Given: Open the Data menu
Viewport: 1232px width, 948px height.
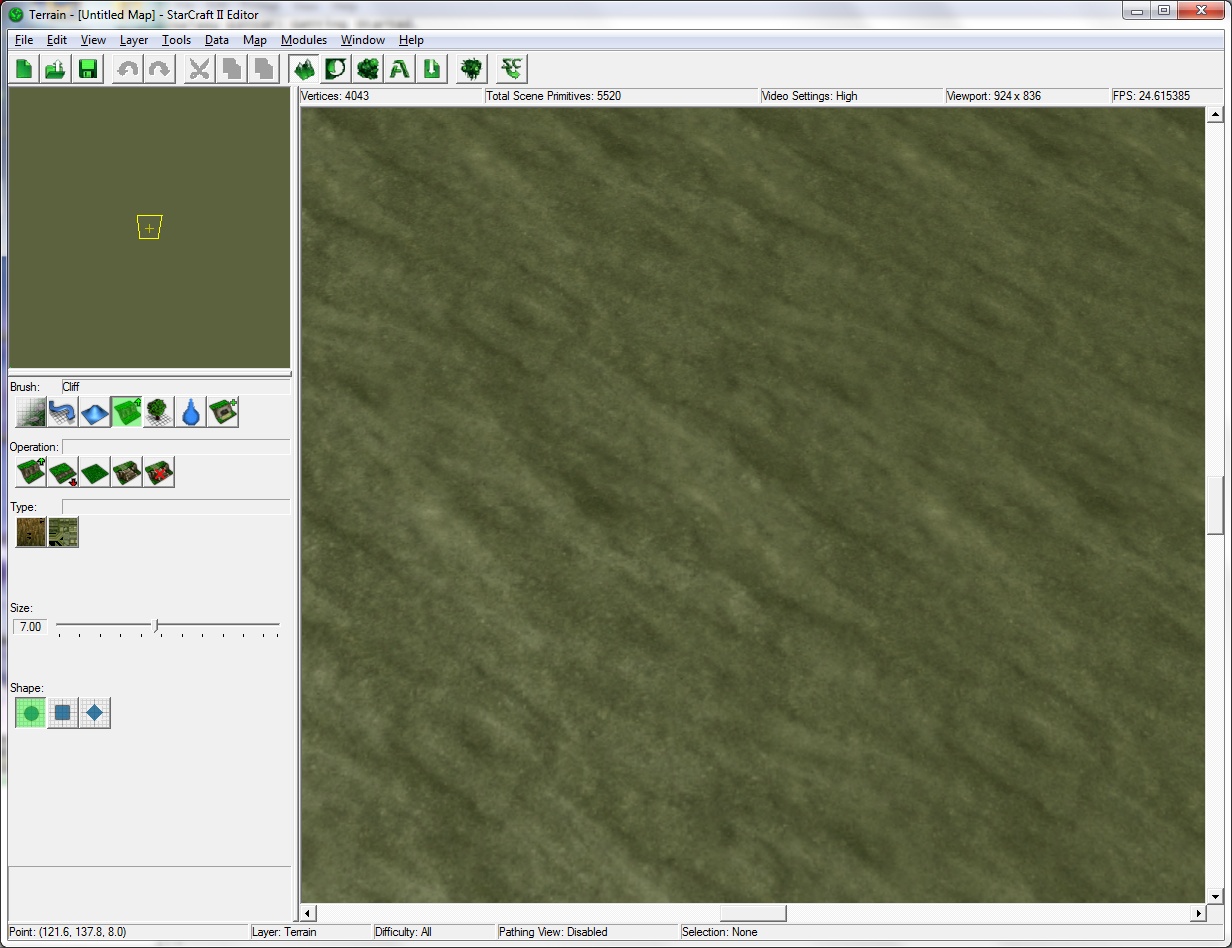Looking at the screenshot, I should 217,40.
